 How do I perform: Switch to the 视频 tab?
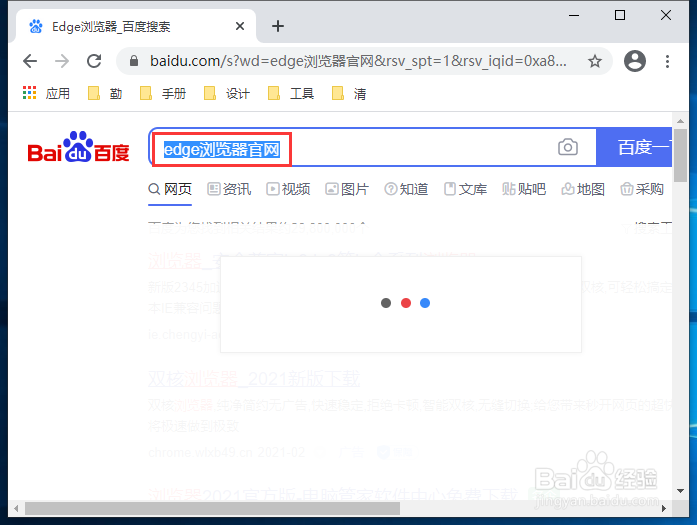tap(288, 189)
